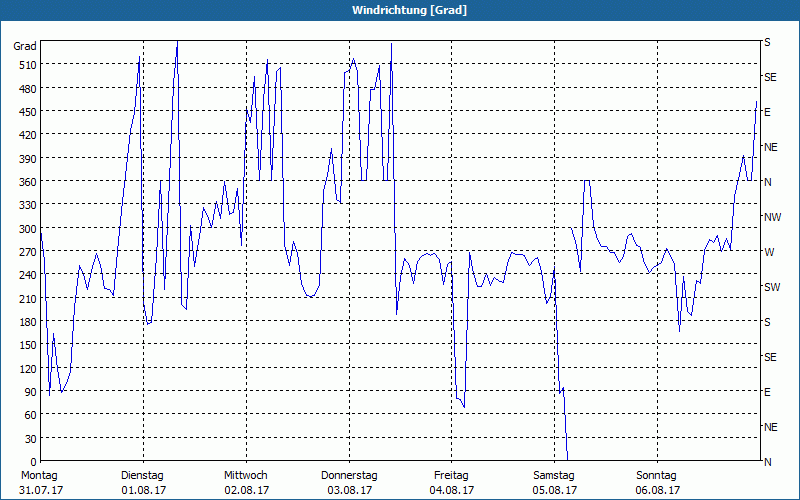Click the 'NE' compass label between 390 and 420
This screenshot has width=800, height=500.
coord(771,147)
